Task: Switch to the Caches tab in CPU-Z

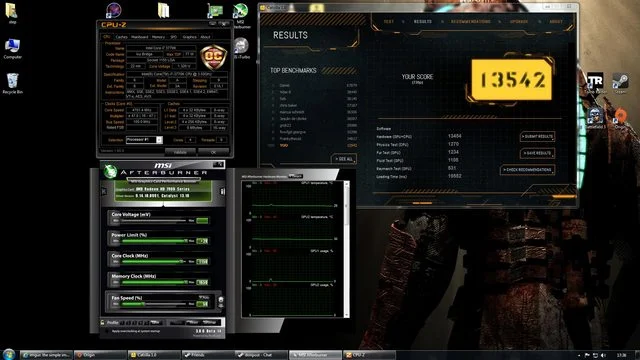Action: tap(122, 37)
